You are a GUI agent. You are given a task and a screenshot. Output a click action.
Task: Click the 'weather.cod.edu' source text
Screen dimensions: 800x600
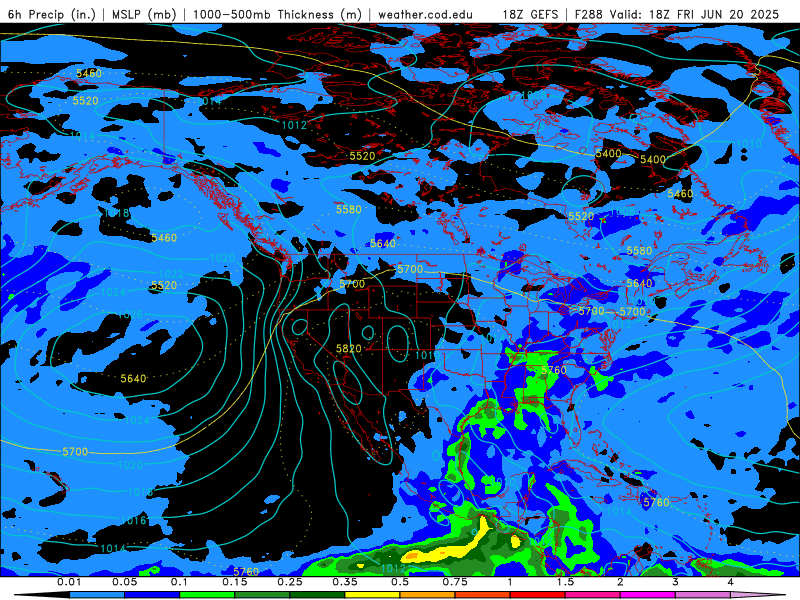426,14
